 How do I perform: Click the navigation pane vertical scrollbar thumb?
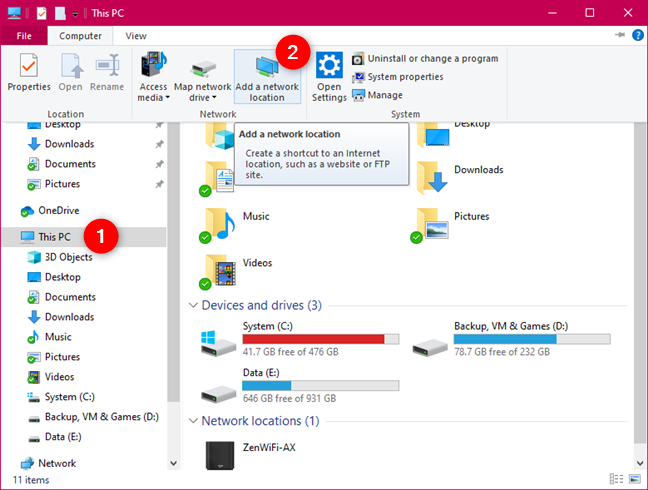[174, 262]
